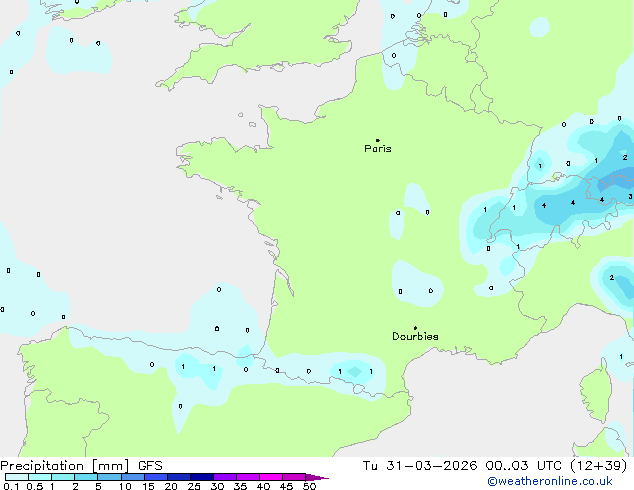The height and width of the screenshot is (490, 634).
Task: Click the 00..03 UTC time range
Action: 523,466
